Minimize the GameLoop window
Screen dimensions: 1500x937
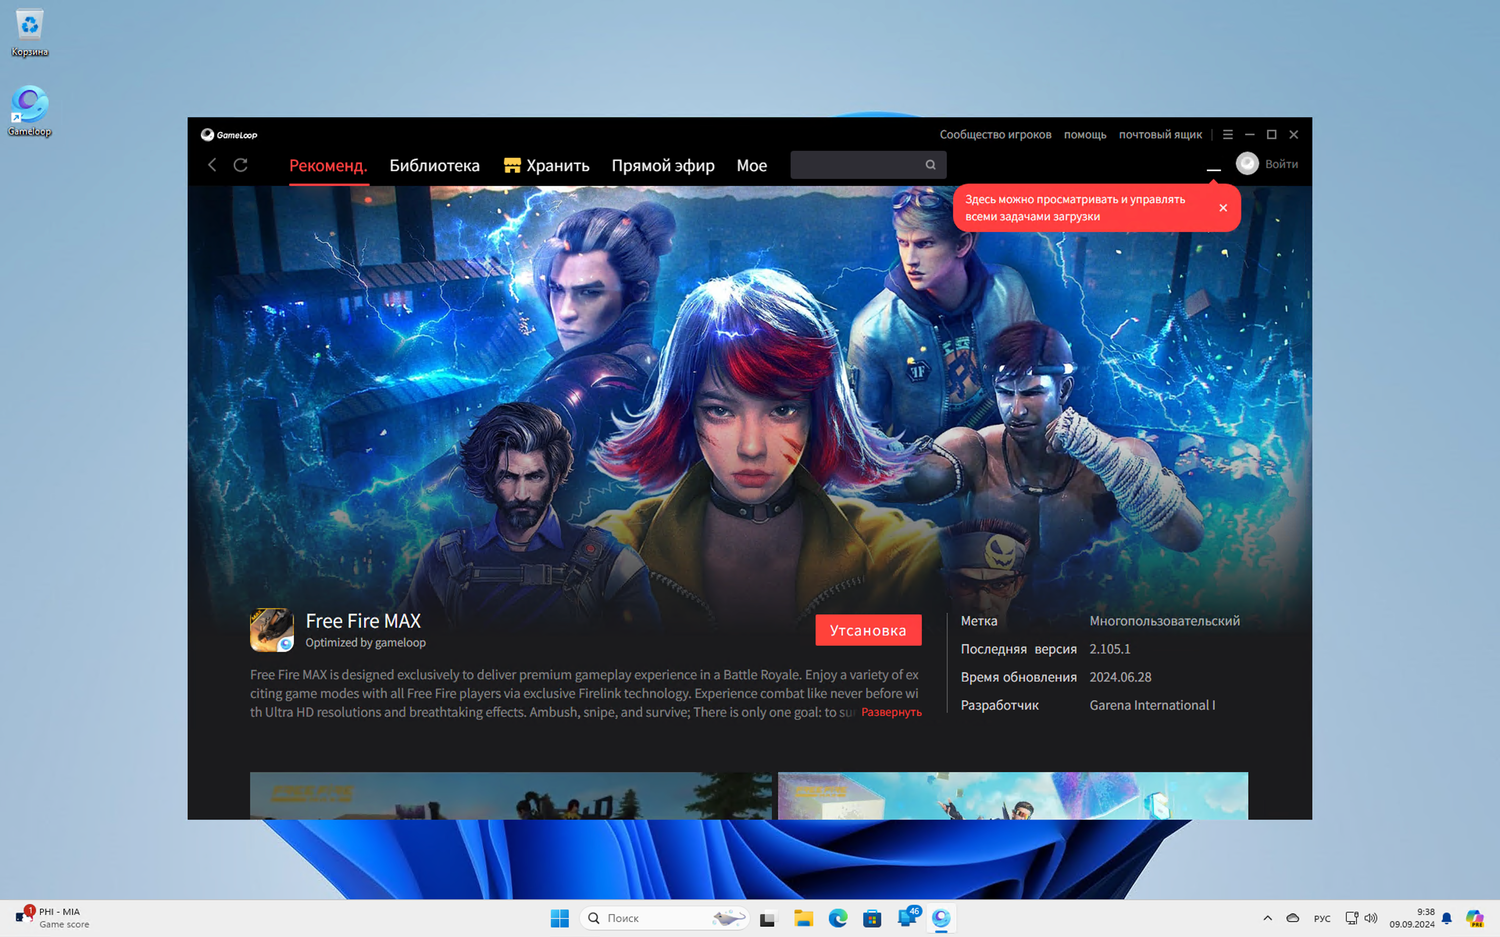pos(1250,135)
